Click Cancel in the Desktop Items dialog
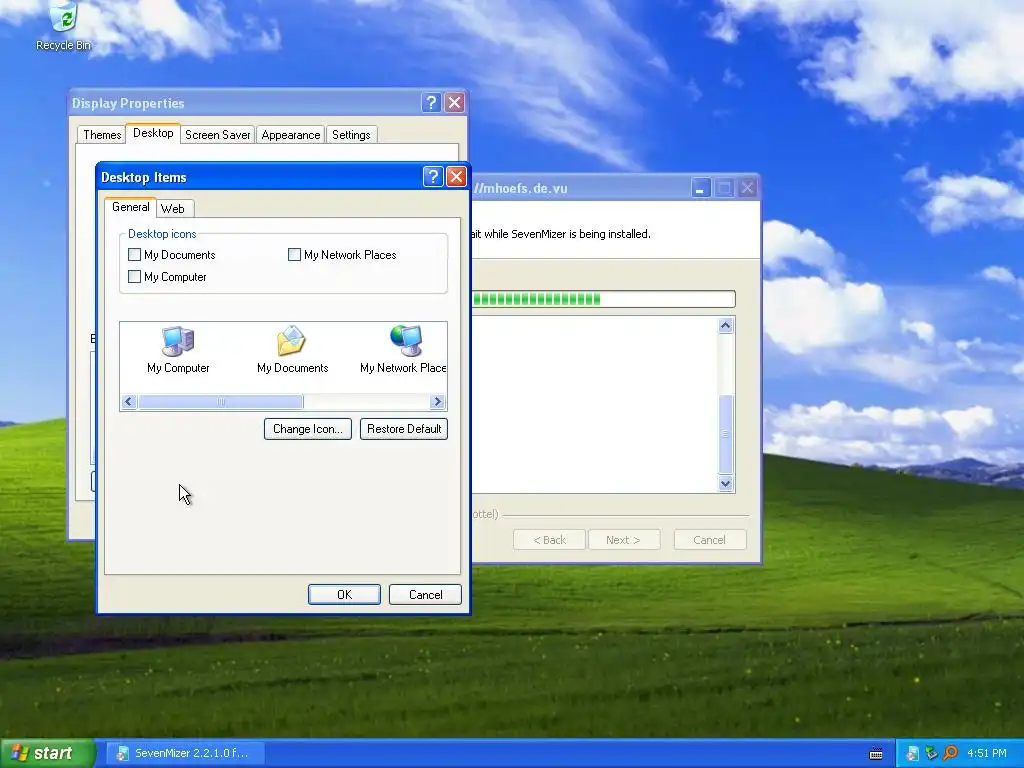 (x=425, y=594)
